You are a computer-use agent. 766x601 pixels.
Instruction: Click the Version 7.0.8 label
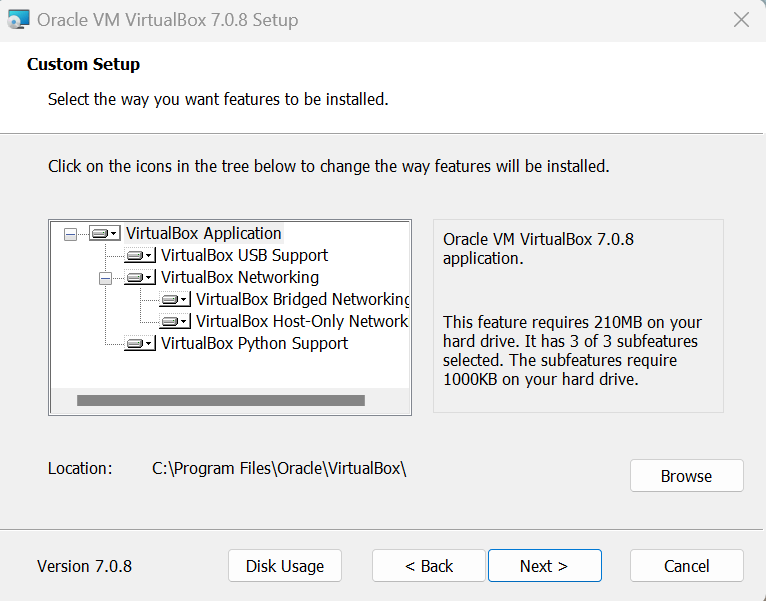pyautogui.click(x=85, y=566)
